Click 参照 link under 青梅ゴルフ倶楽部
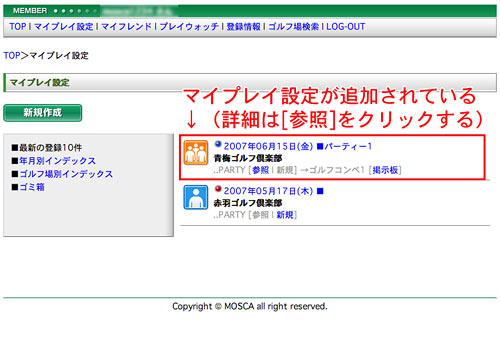500x362 pixels. [x=261, y=170]
